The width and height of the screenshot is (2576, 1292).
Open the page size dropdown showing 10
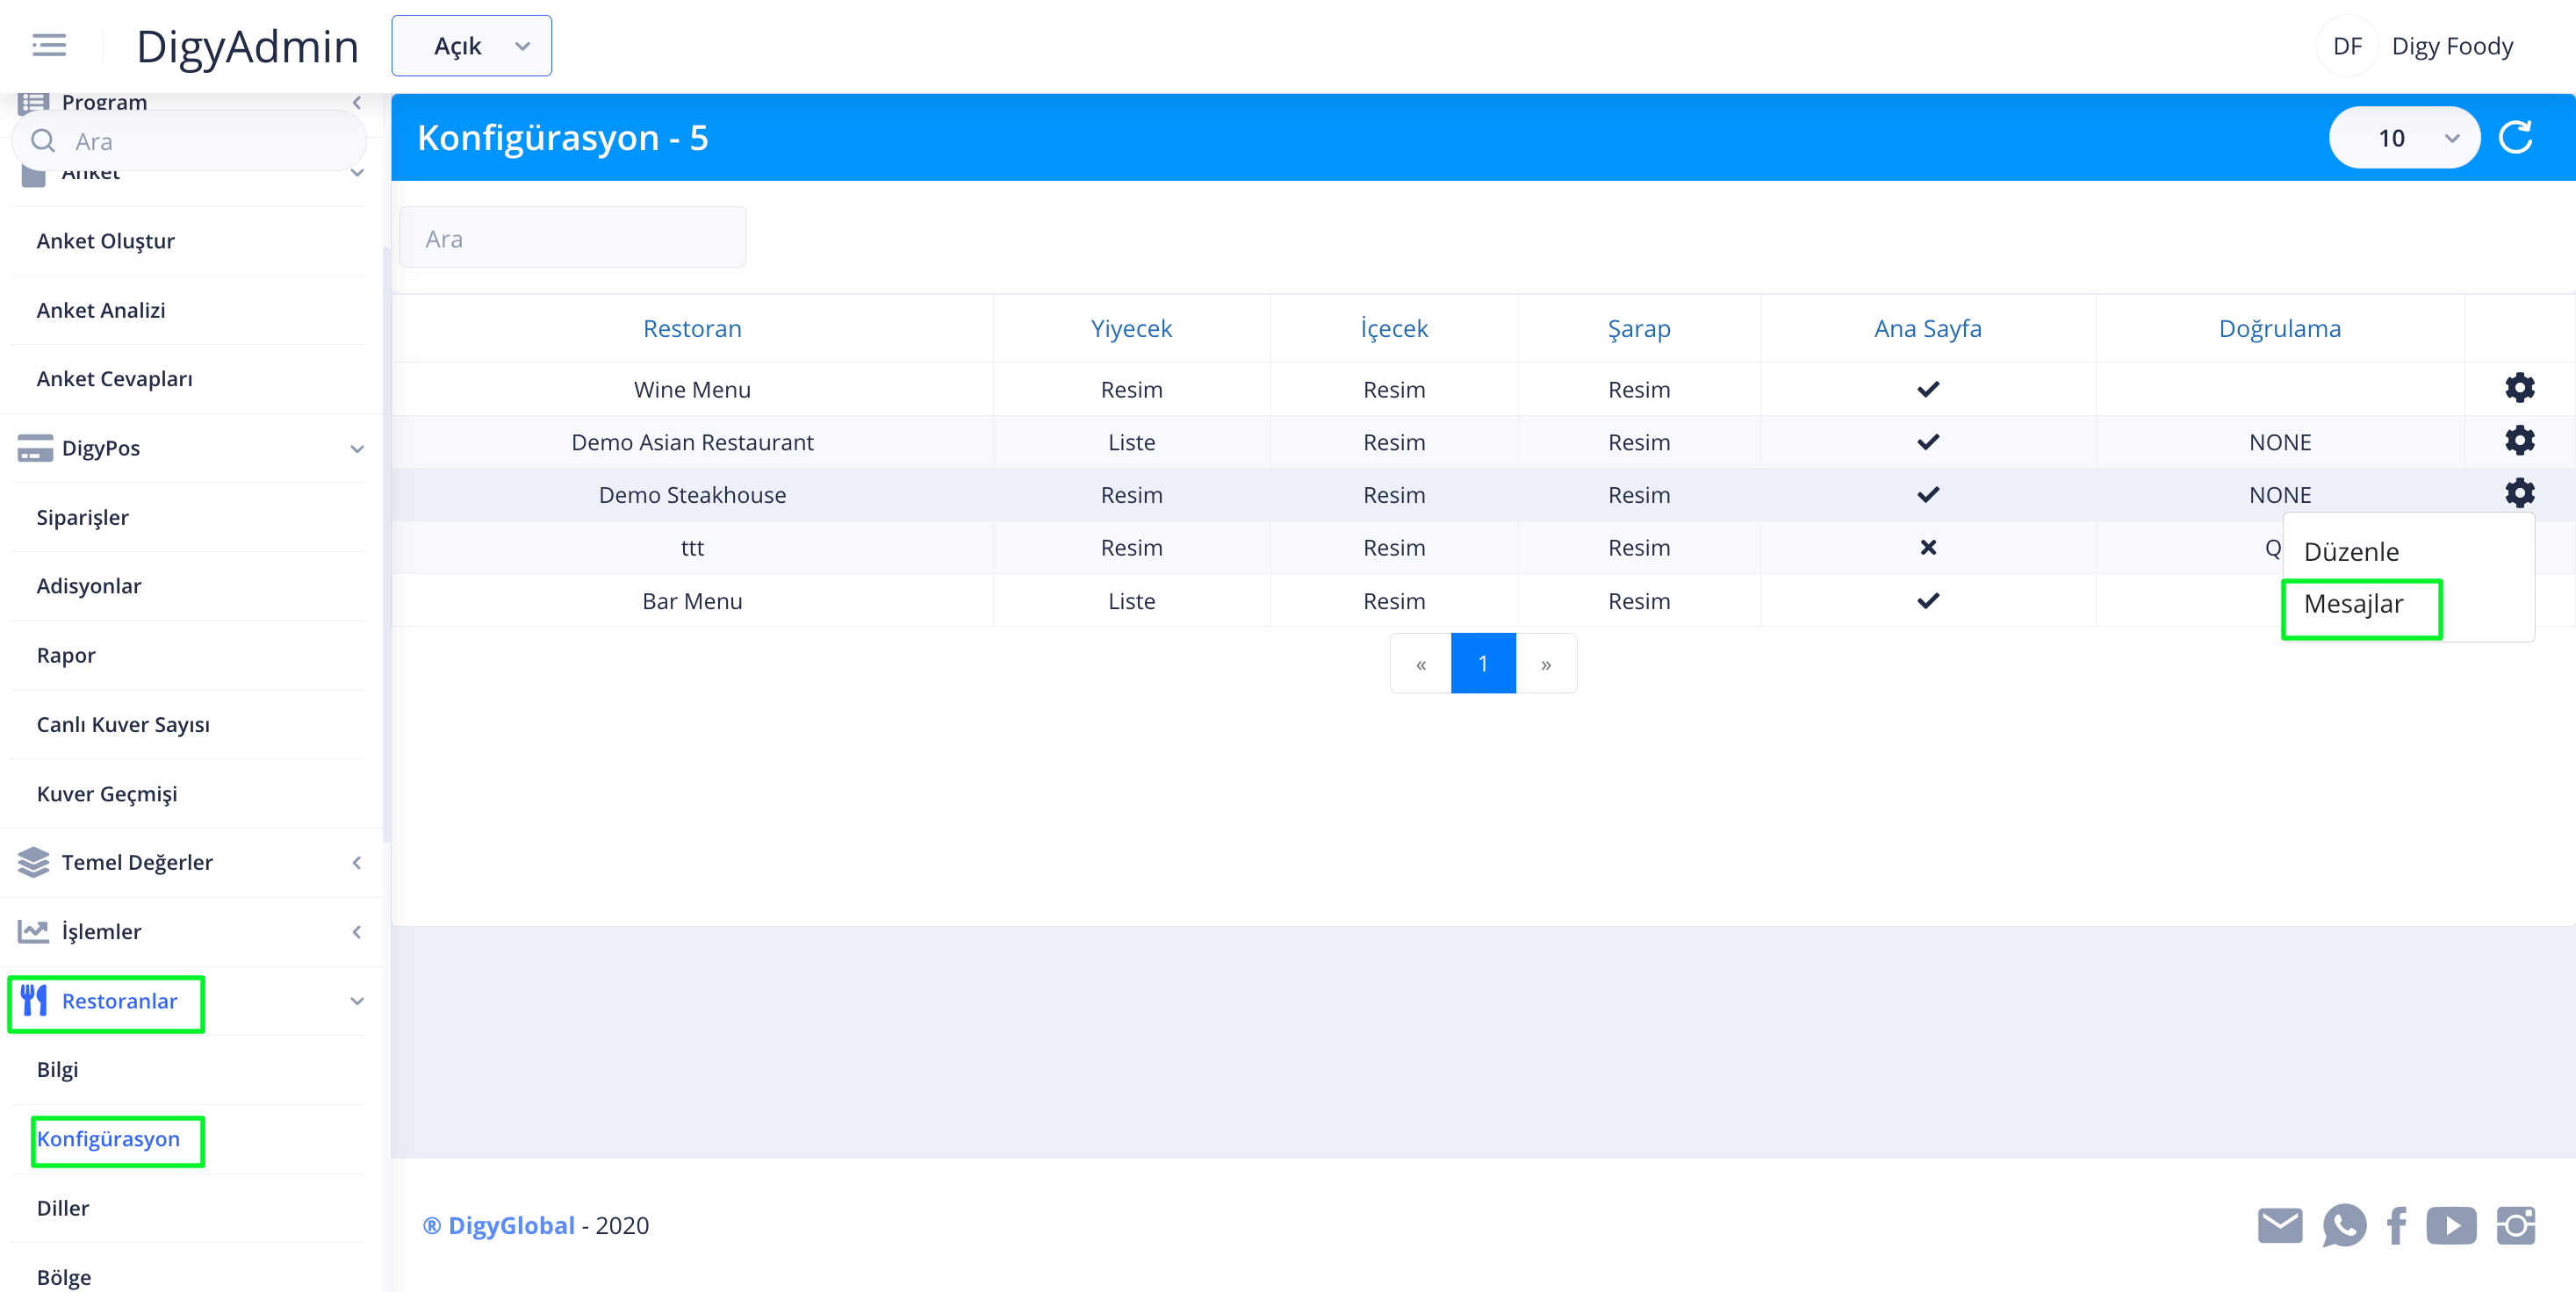tap(2404, 138)
